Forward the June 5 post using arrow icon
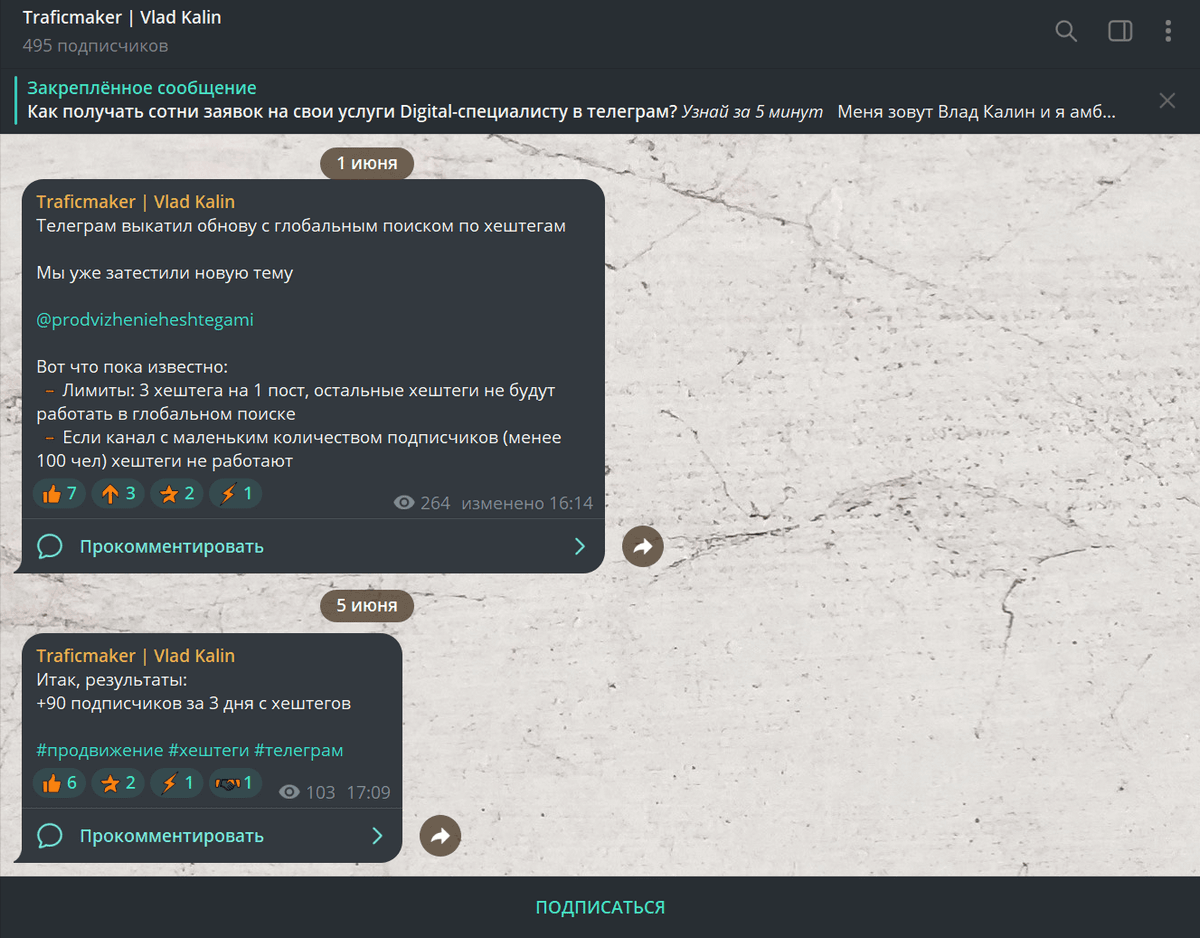 click(440, 836)
